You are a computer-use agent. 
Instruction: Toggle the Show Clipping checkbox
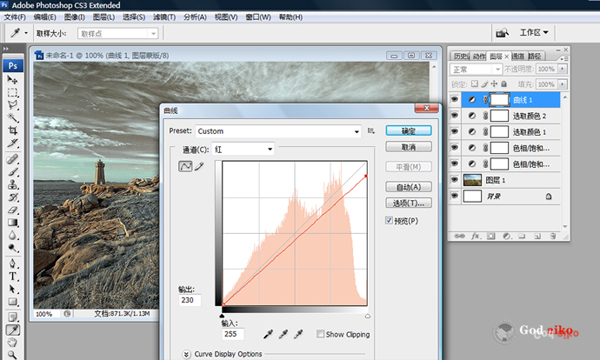320,334
